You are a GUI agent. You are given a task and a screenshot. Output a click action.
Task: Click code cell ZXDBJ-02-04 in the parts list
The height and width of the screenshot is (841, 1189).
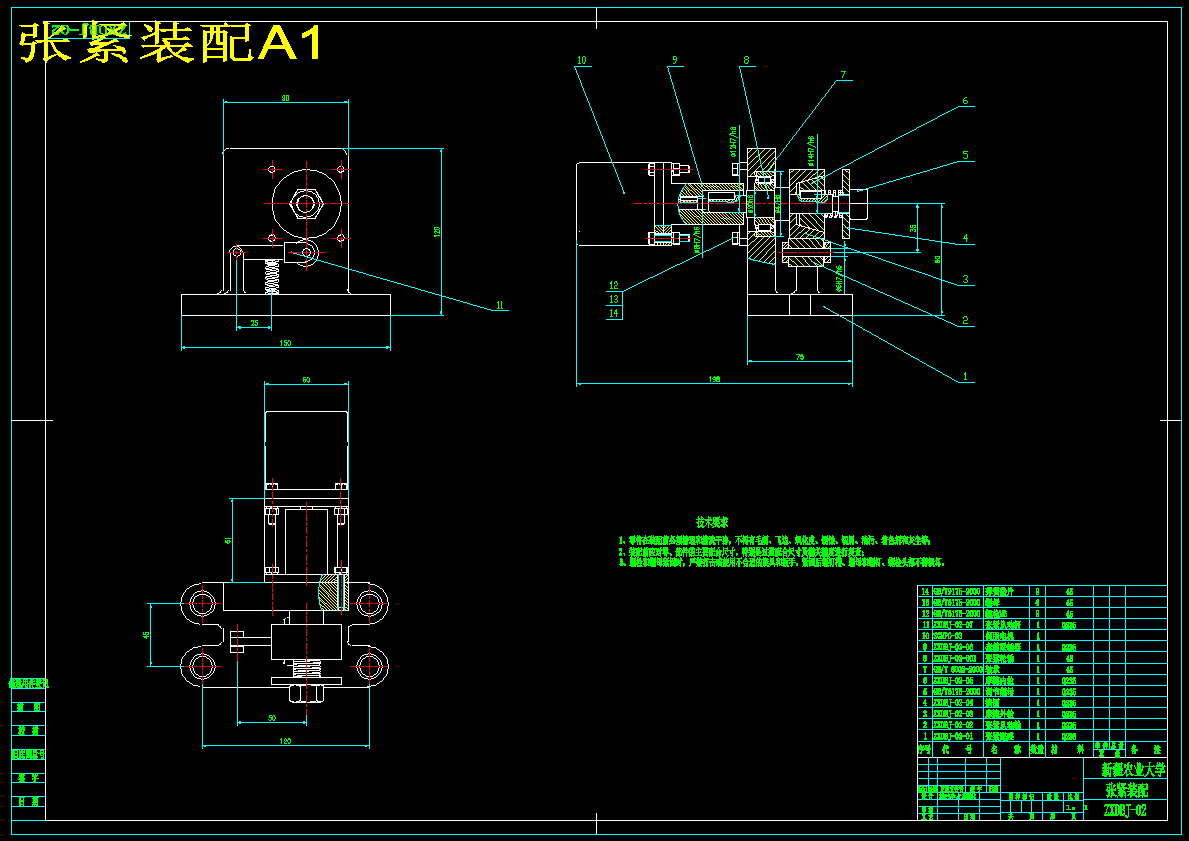(x=953, y=702)
